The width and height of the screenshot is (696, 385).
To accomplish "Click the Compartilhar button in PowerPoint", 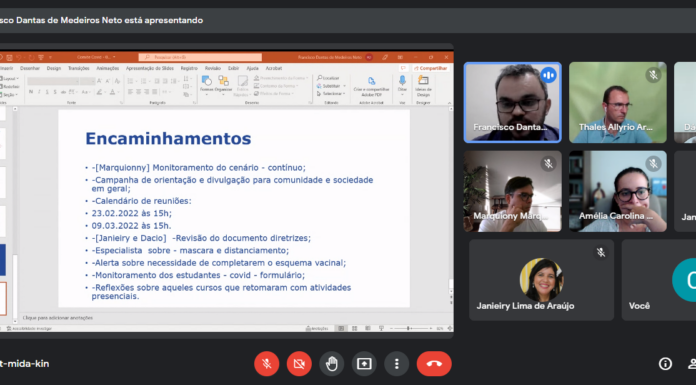I will point(431,68).
